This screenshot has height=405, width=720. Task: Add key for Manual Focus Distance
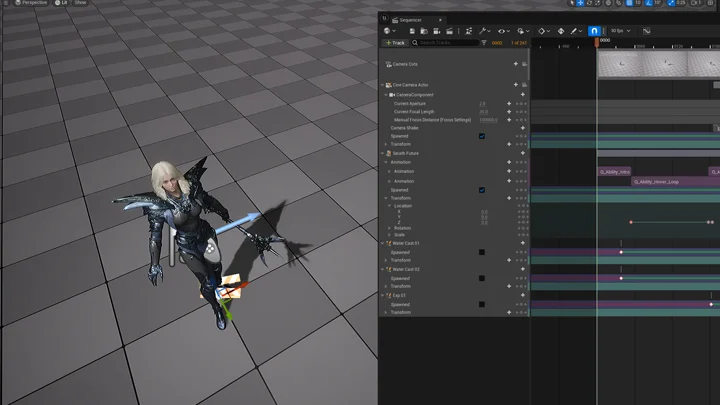click(x=509, y=120)
